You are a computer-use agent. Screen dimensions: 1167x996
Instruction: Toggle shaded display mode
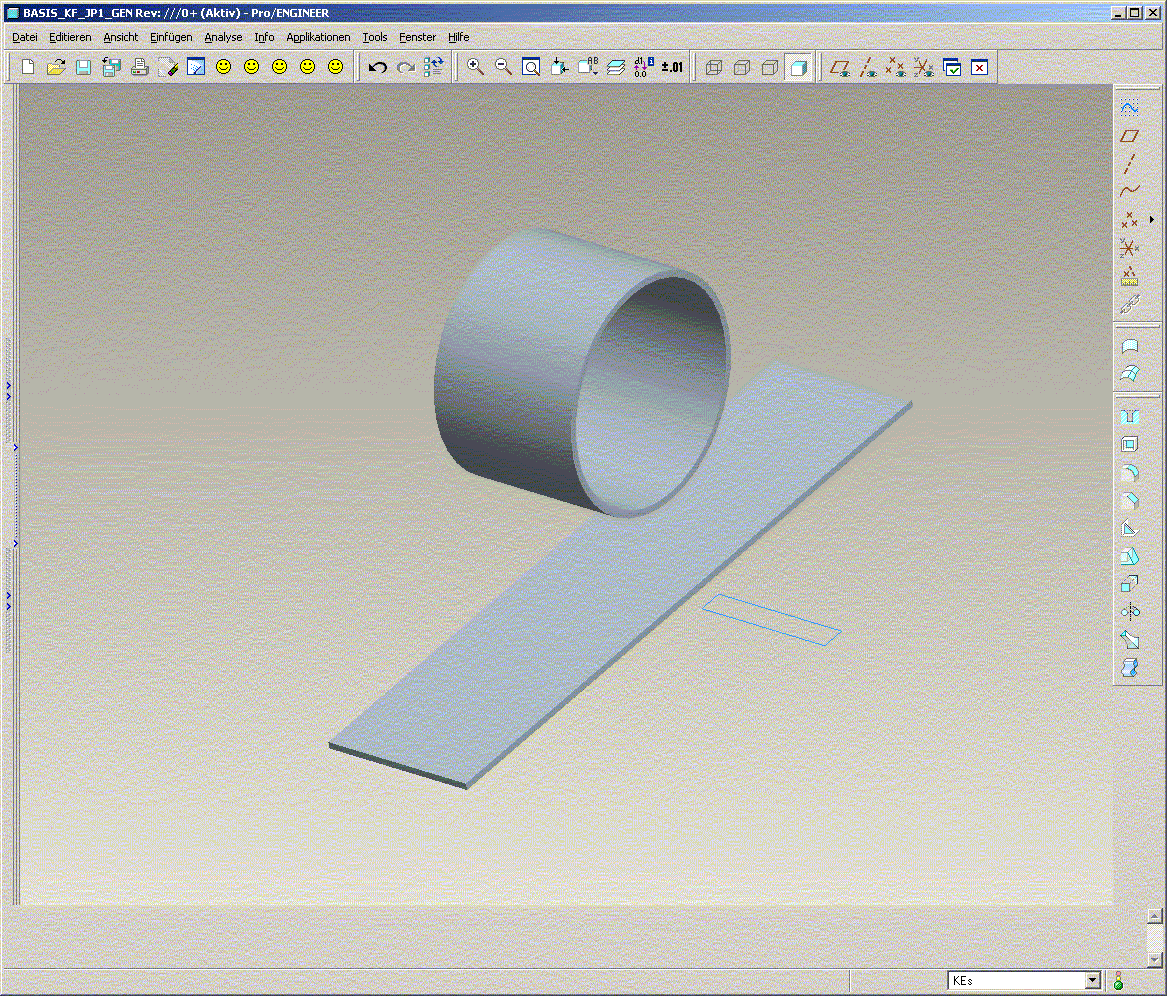[798, 67]
